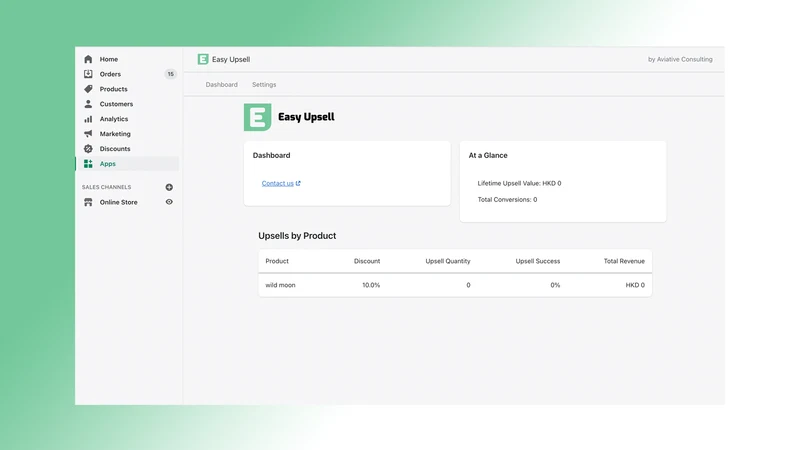This screenshot has height=450, width=800.
Task: Click the 'At a Glance' card title
Action: 488,155
